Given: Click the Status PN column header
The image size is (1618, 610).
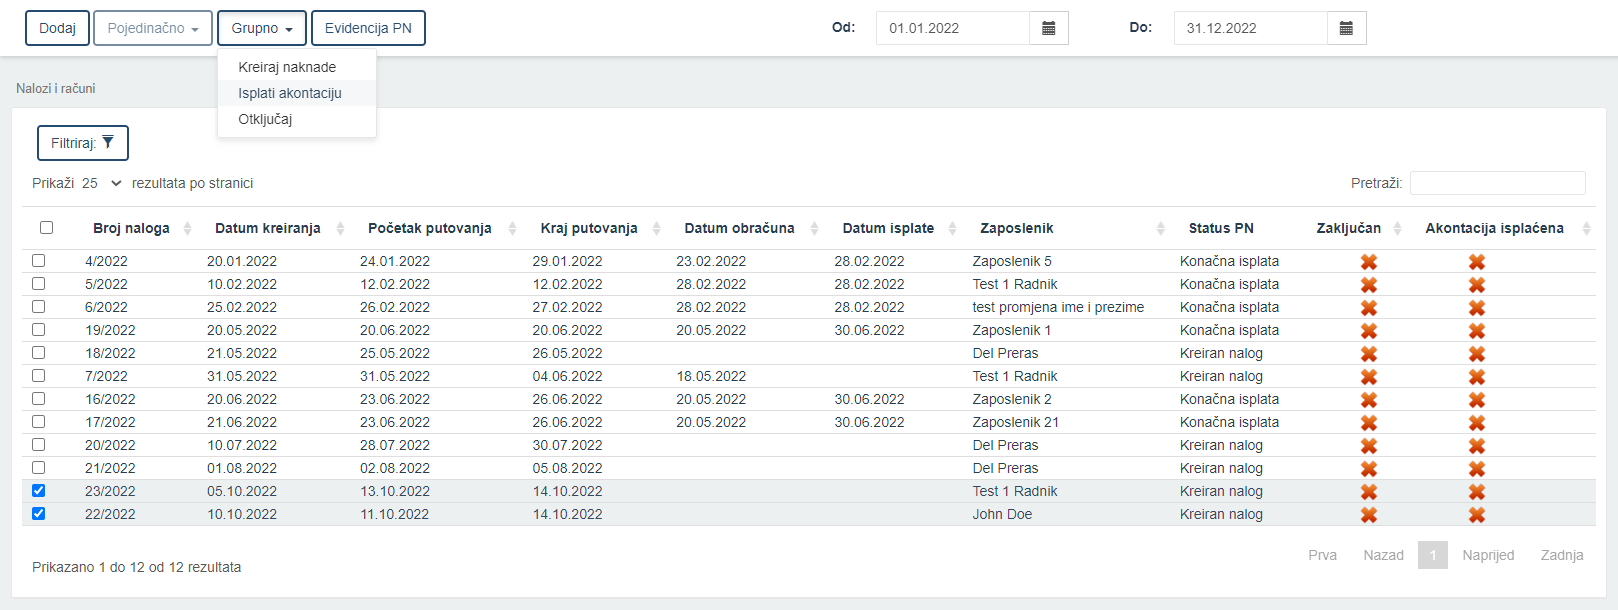Looking at the screenshot, I should coord(1221,228).
